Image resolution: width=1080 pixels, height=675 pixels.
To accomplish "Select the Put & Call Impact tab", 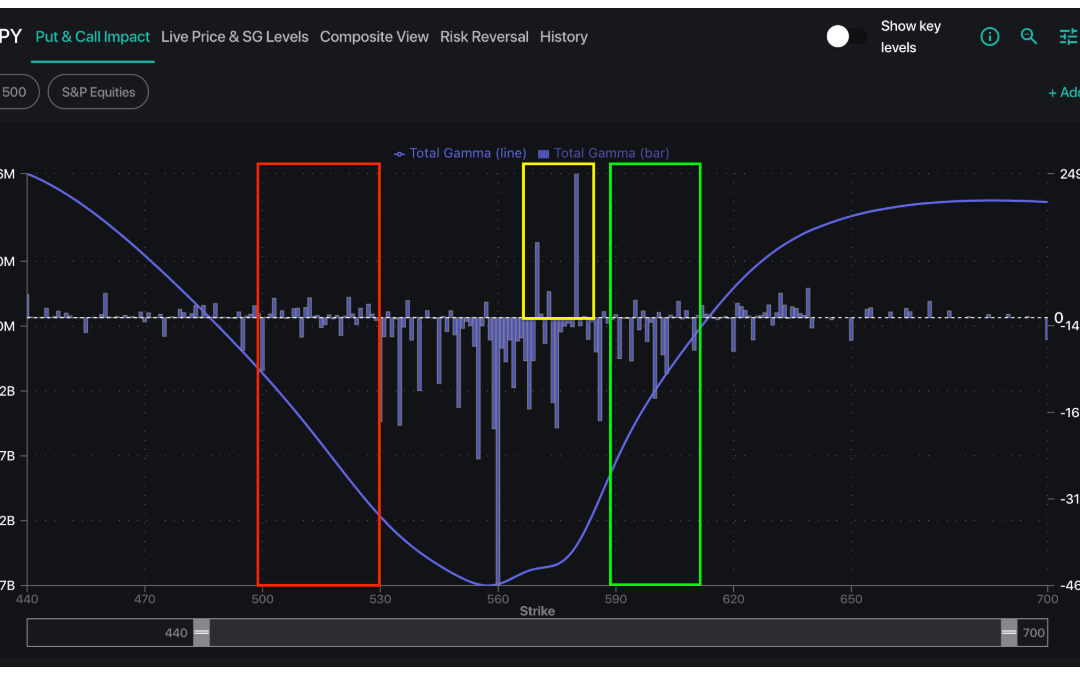I will coord(92,36).
